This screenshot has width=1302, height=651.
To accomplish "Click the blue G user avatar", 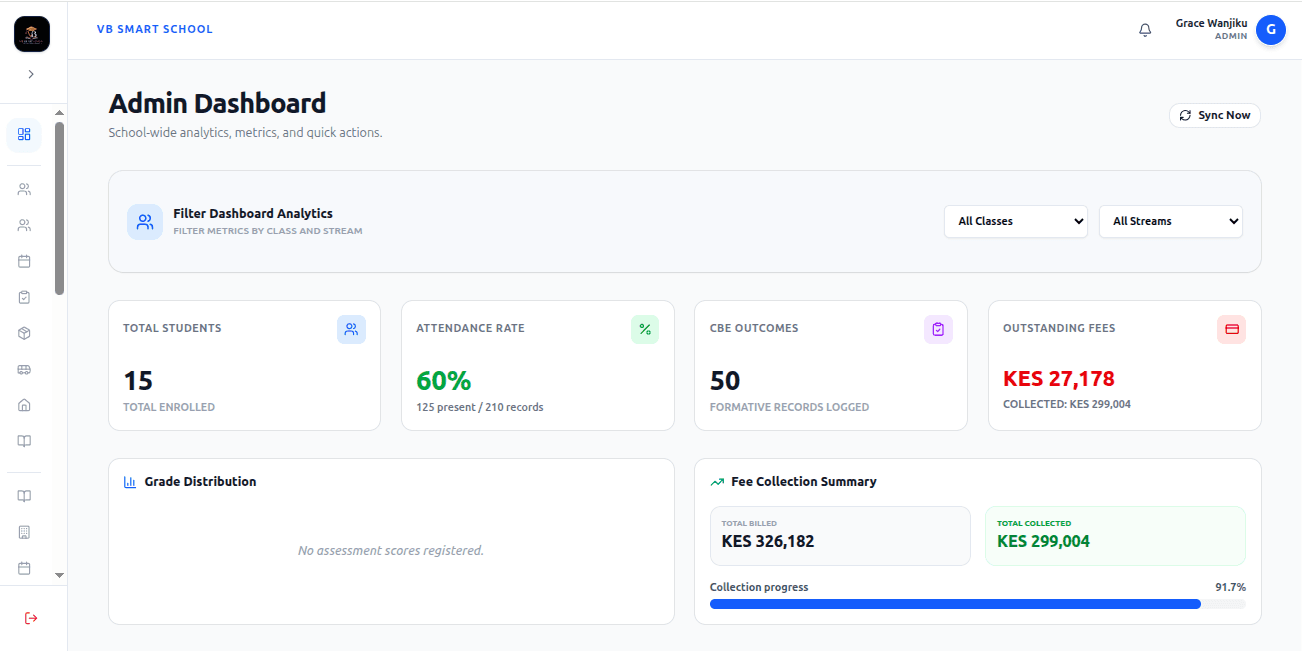I will [1270, 30].
